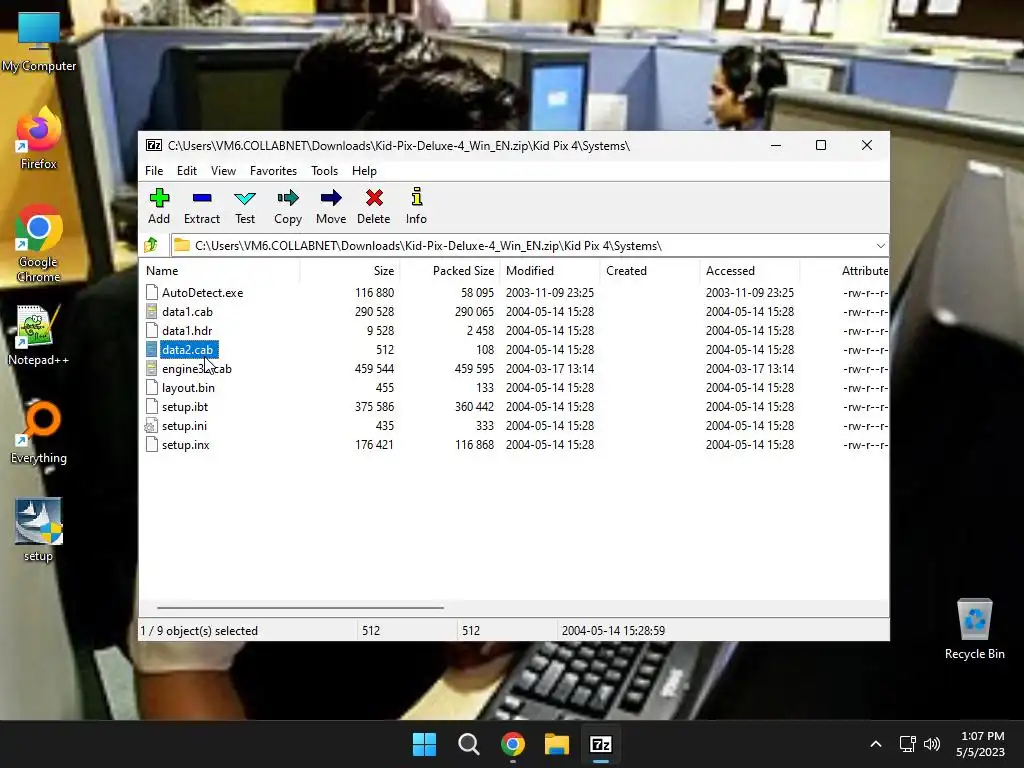Open the Help menu

point(364,170)
